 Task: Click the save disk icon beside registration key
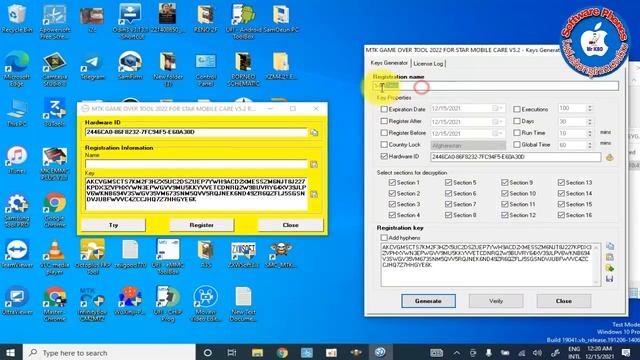tap(609, 278)
